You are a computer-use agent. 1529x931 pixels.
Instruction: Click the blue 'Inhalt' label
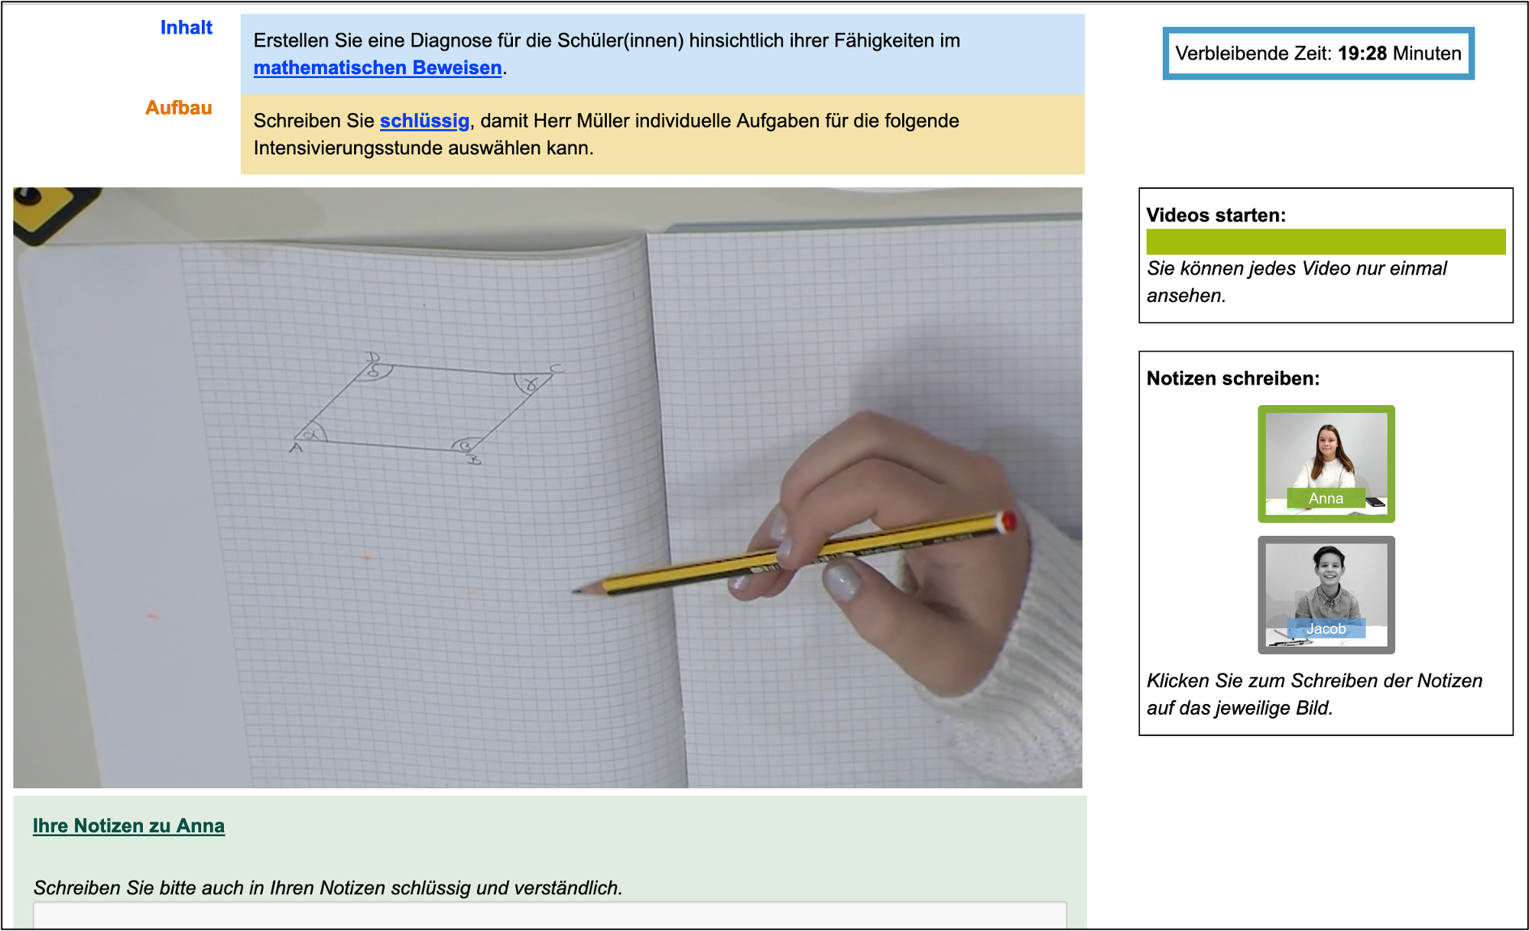pos(186,28)
